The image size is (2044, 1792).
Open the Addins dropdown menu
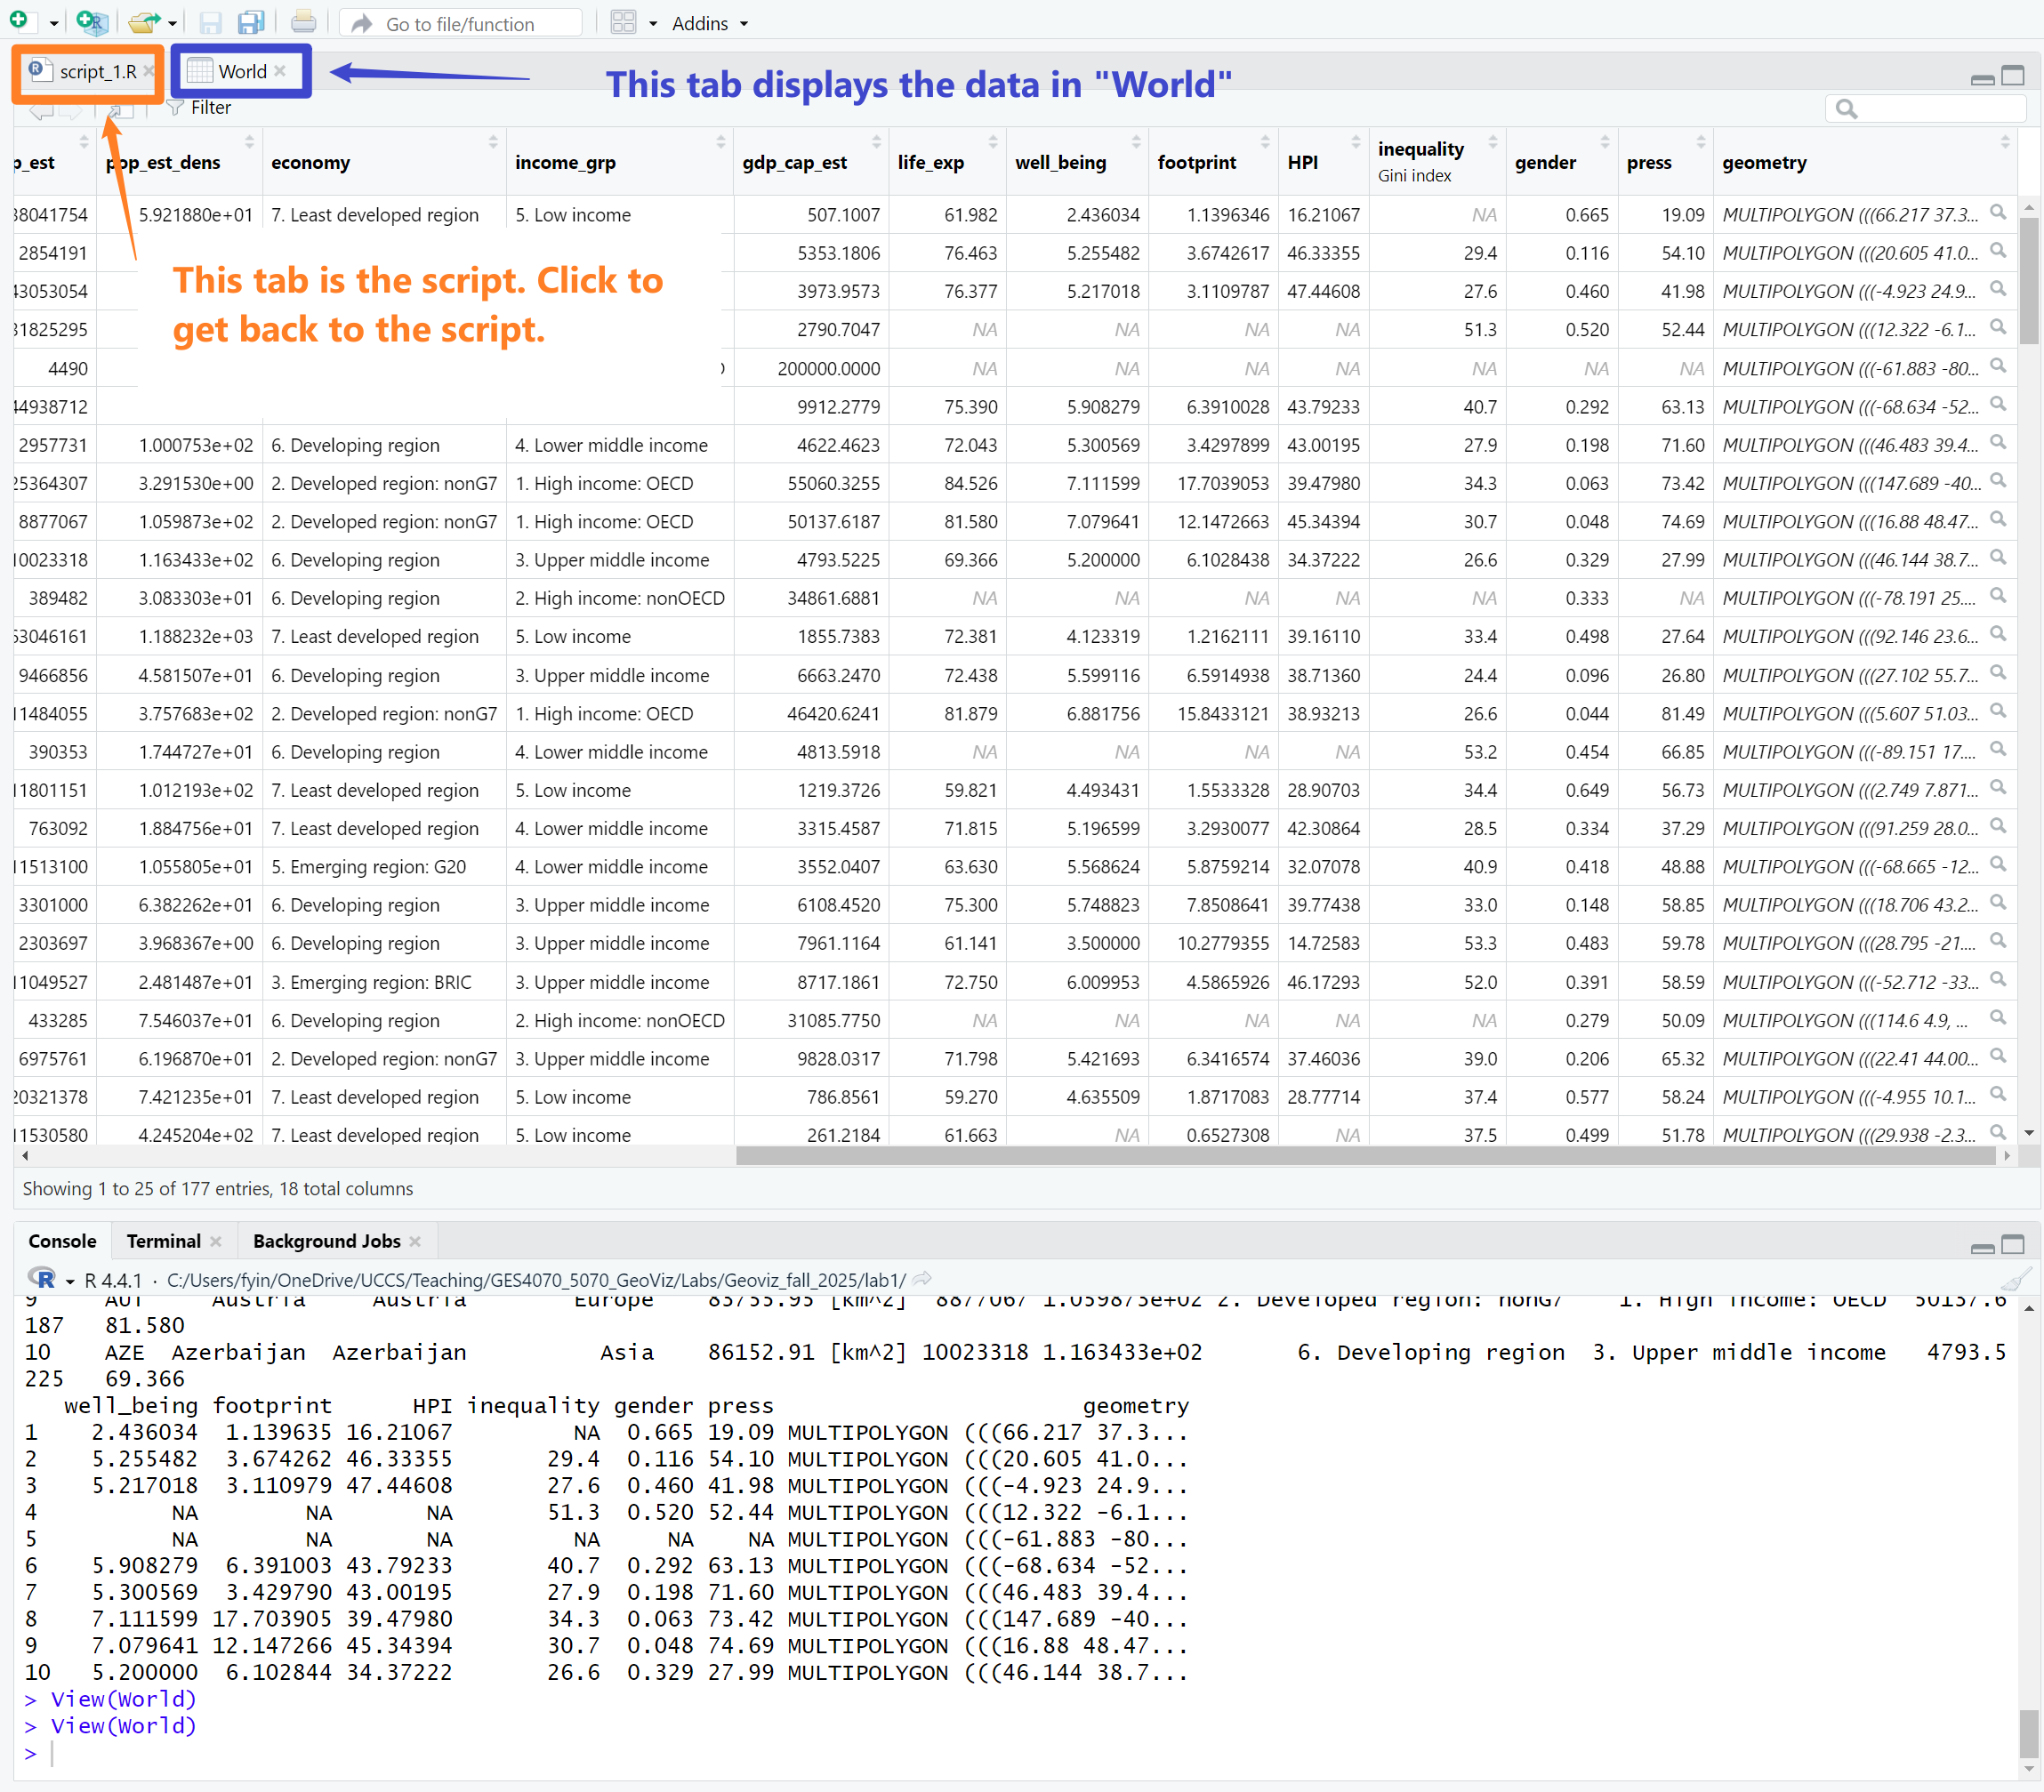pyautogui.click(x=709, y=23)
